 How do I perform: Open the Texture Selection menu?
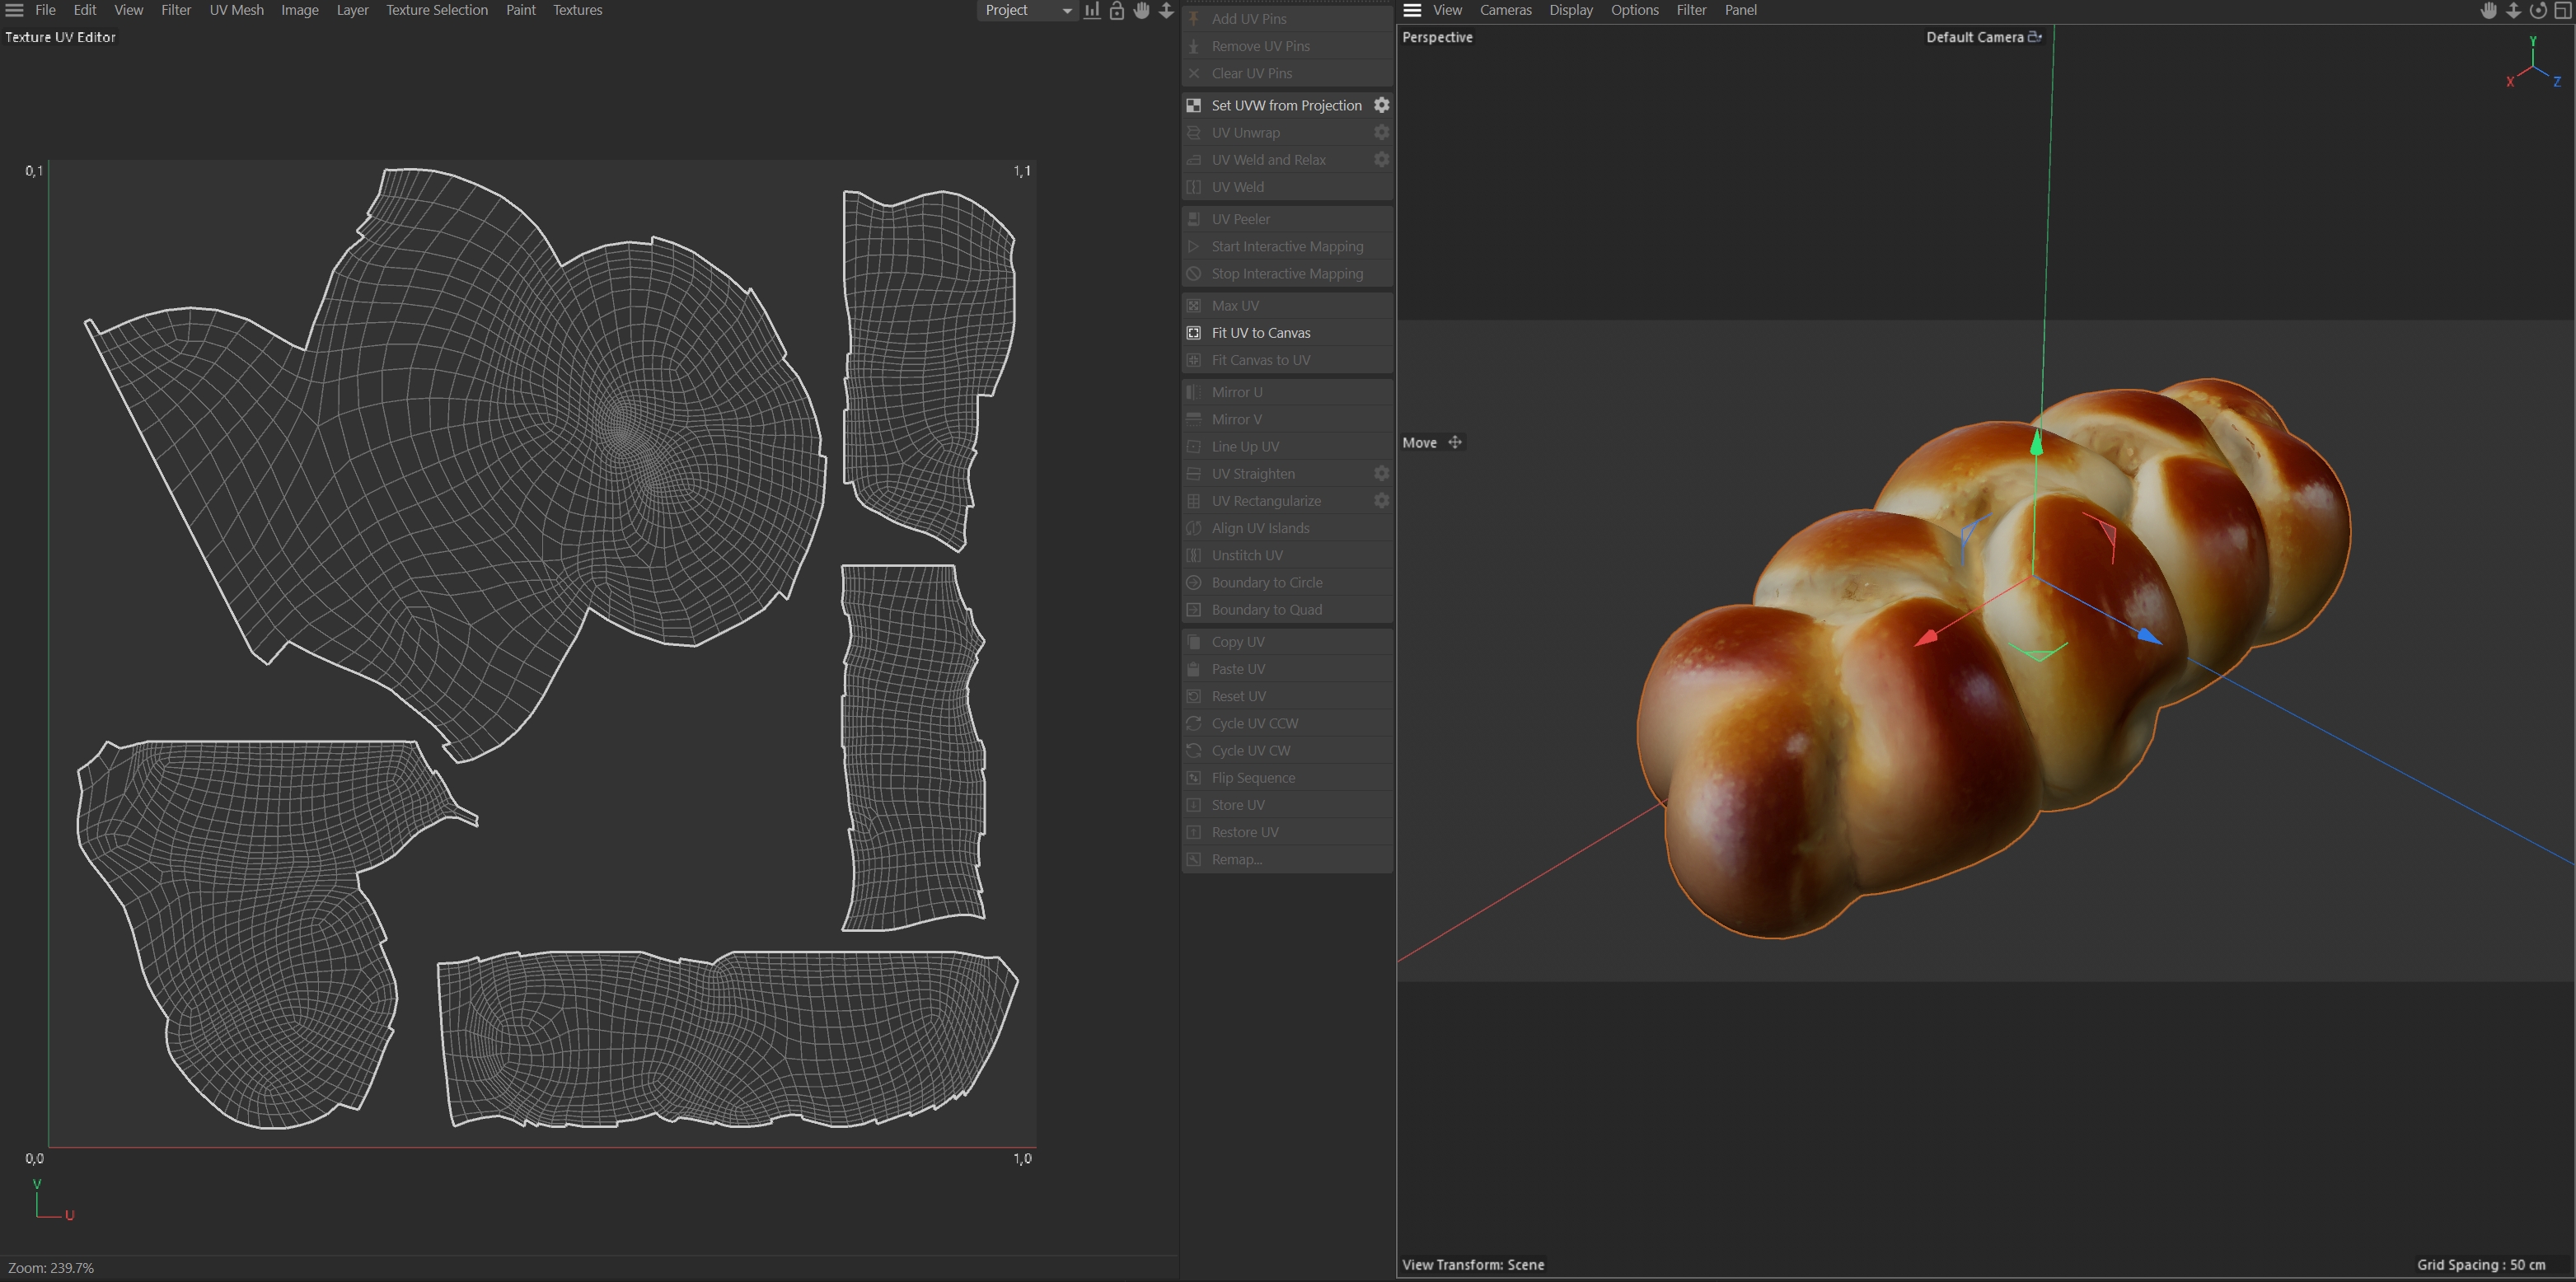click(437, 10)
